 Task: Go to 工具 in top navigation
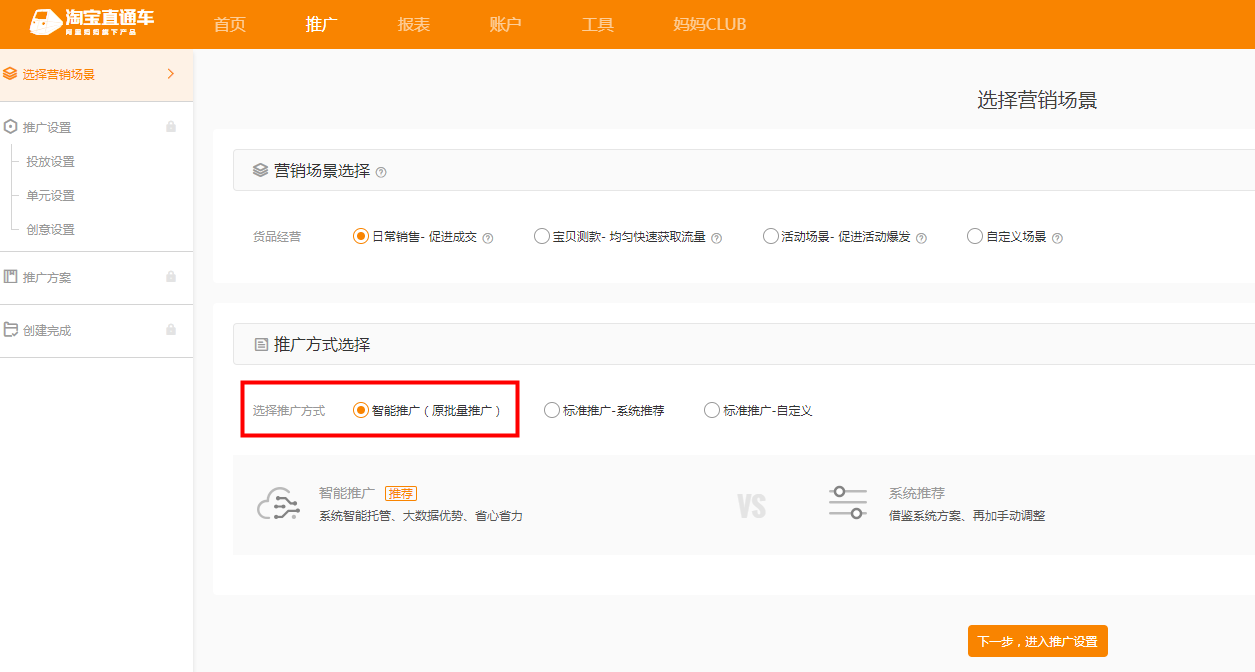pos(598,24)
